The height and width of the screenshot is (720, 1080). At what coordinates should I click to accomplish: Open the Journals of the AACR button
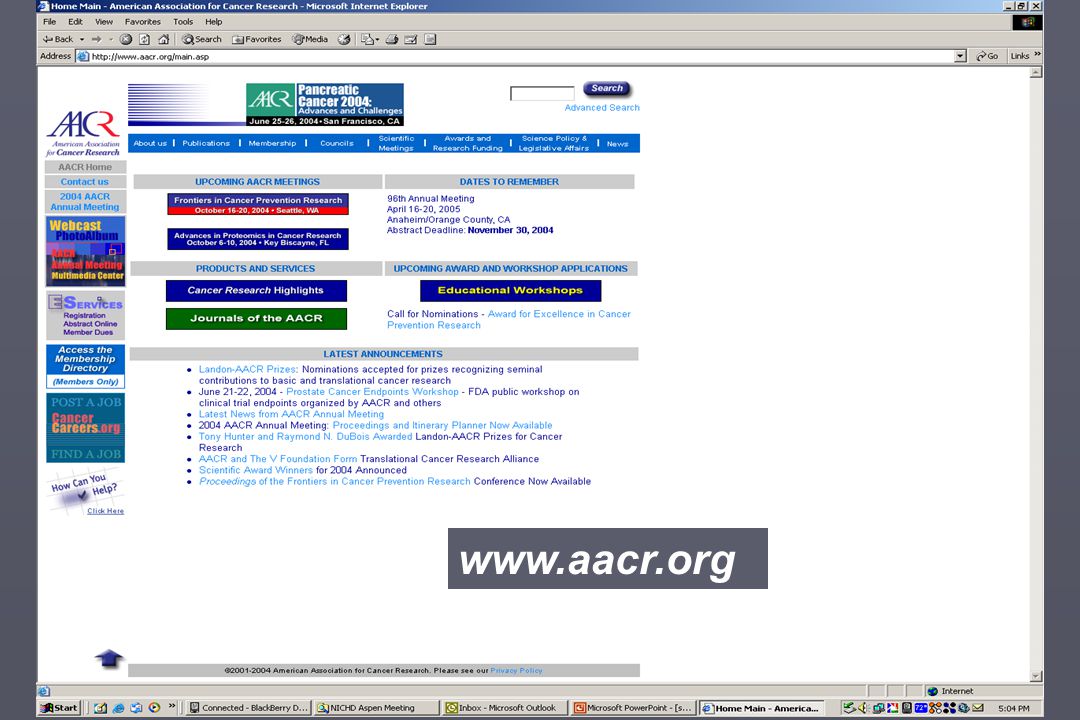tap(256, 318)
